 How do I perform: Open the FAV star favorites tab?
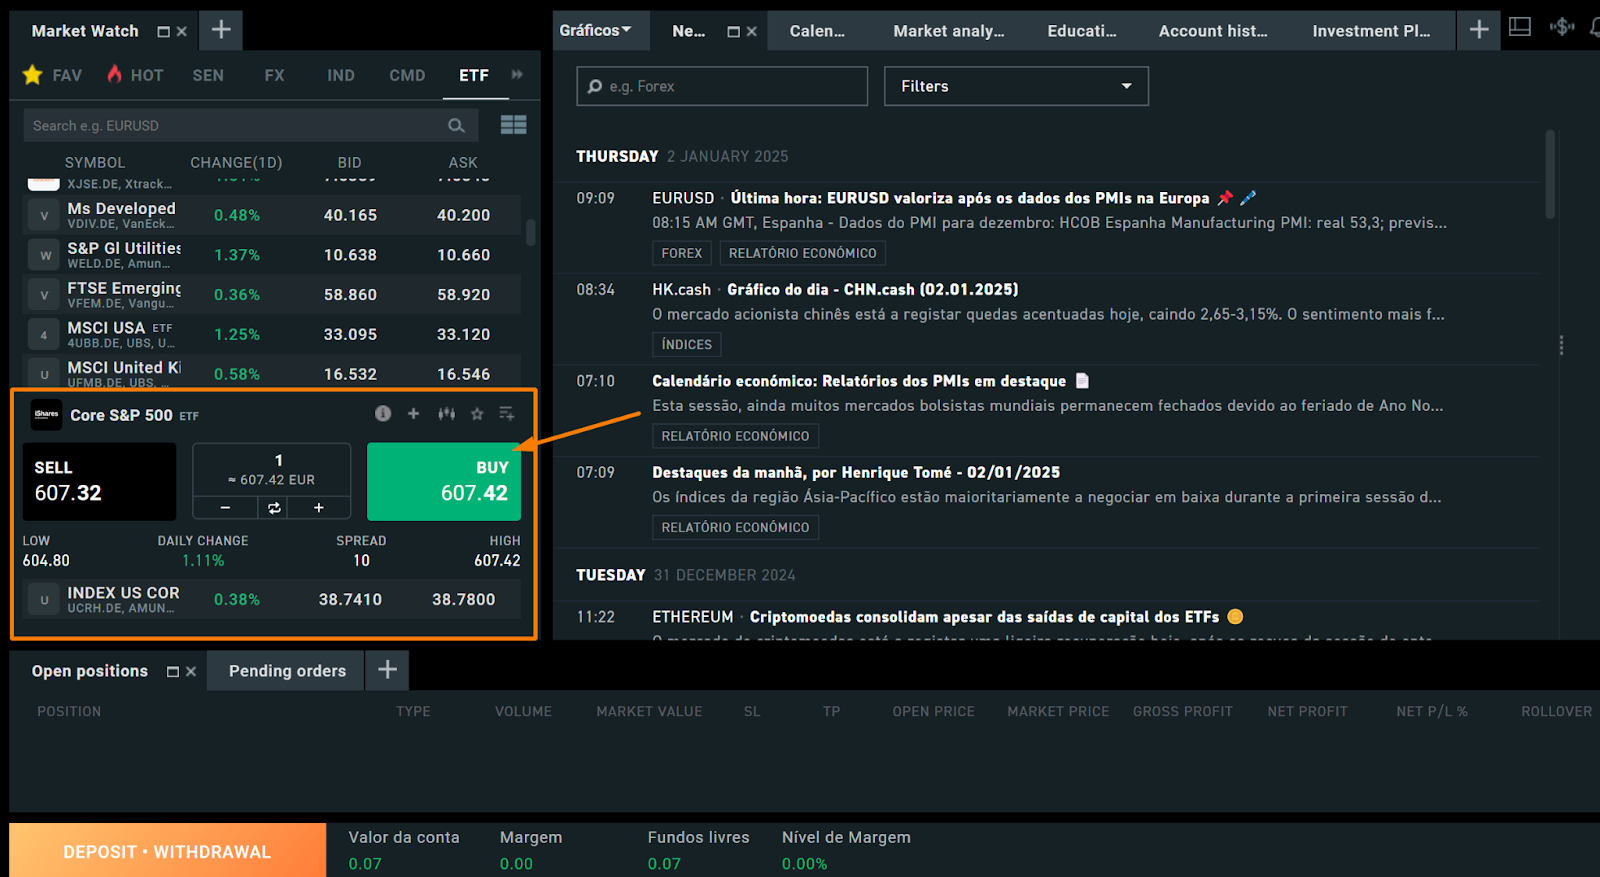[53, 75]
